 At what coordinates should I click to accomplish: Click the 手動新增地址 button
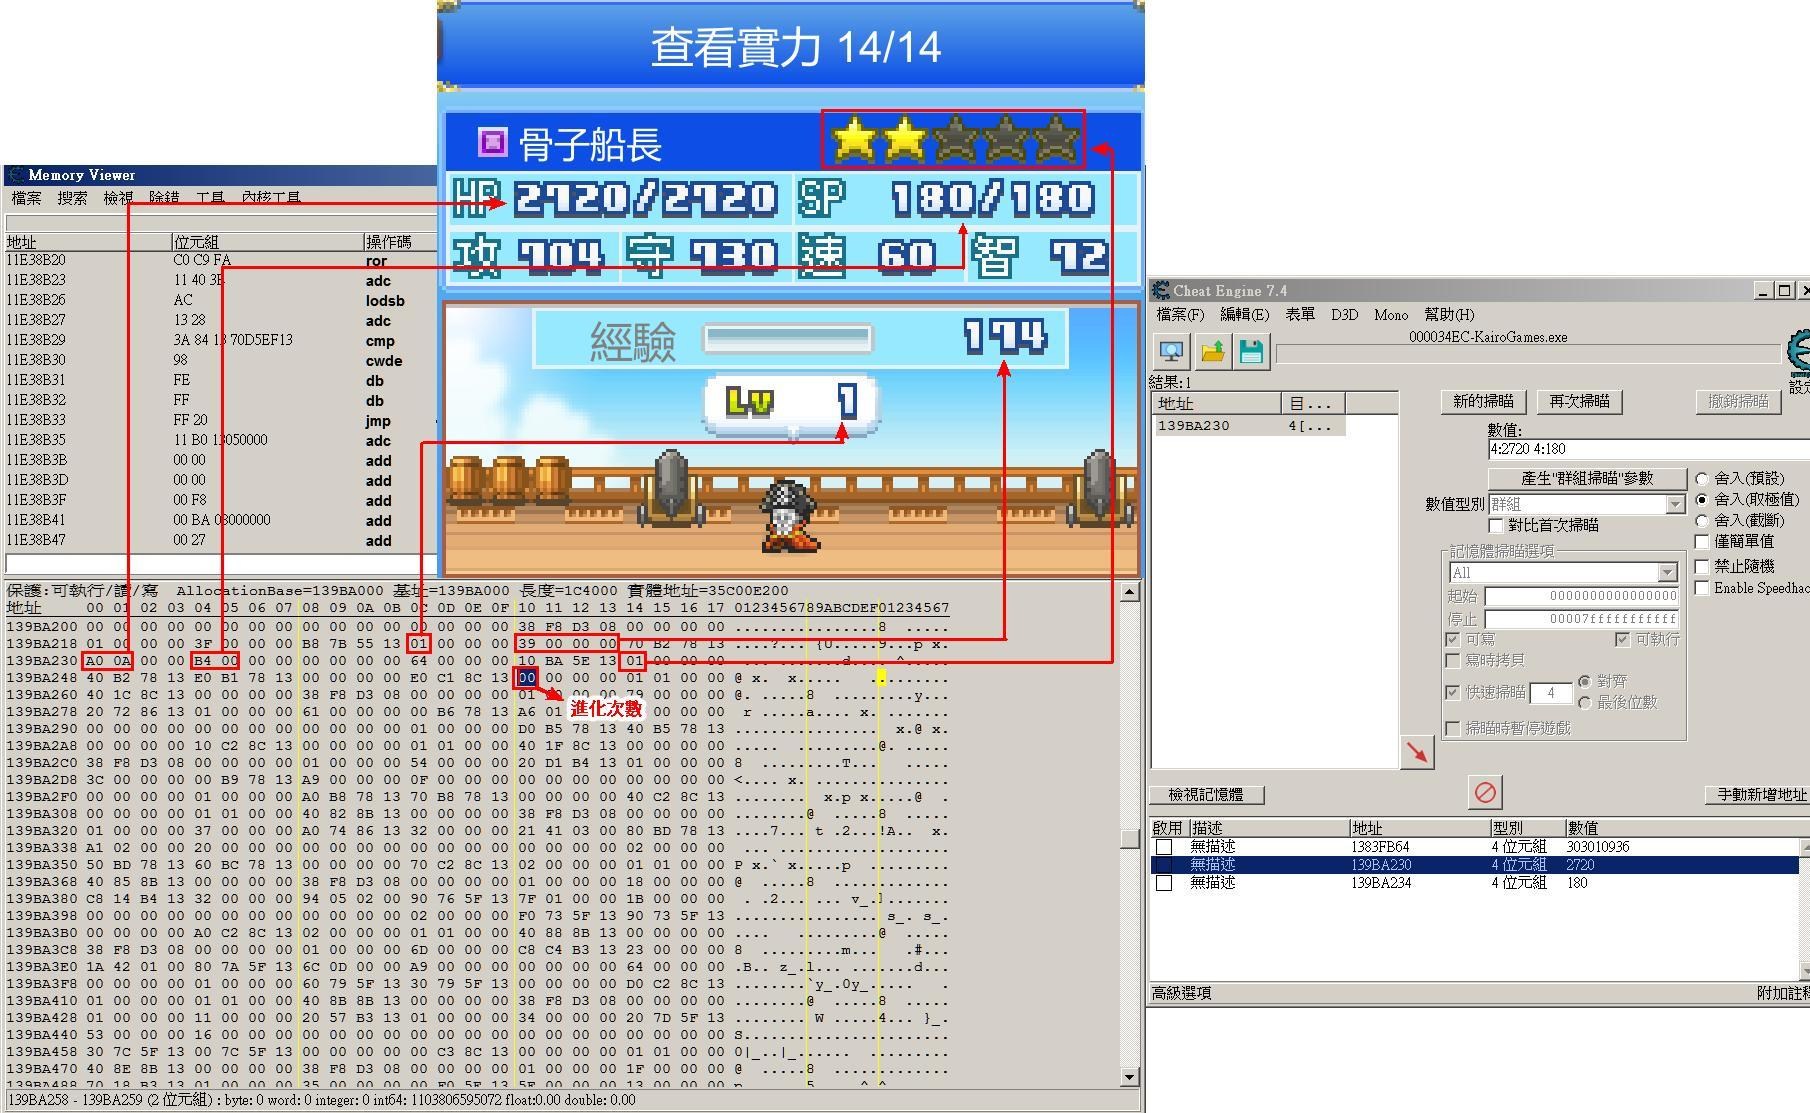tap(1758, 795)
